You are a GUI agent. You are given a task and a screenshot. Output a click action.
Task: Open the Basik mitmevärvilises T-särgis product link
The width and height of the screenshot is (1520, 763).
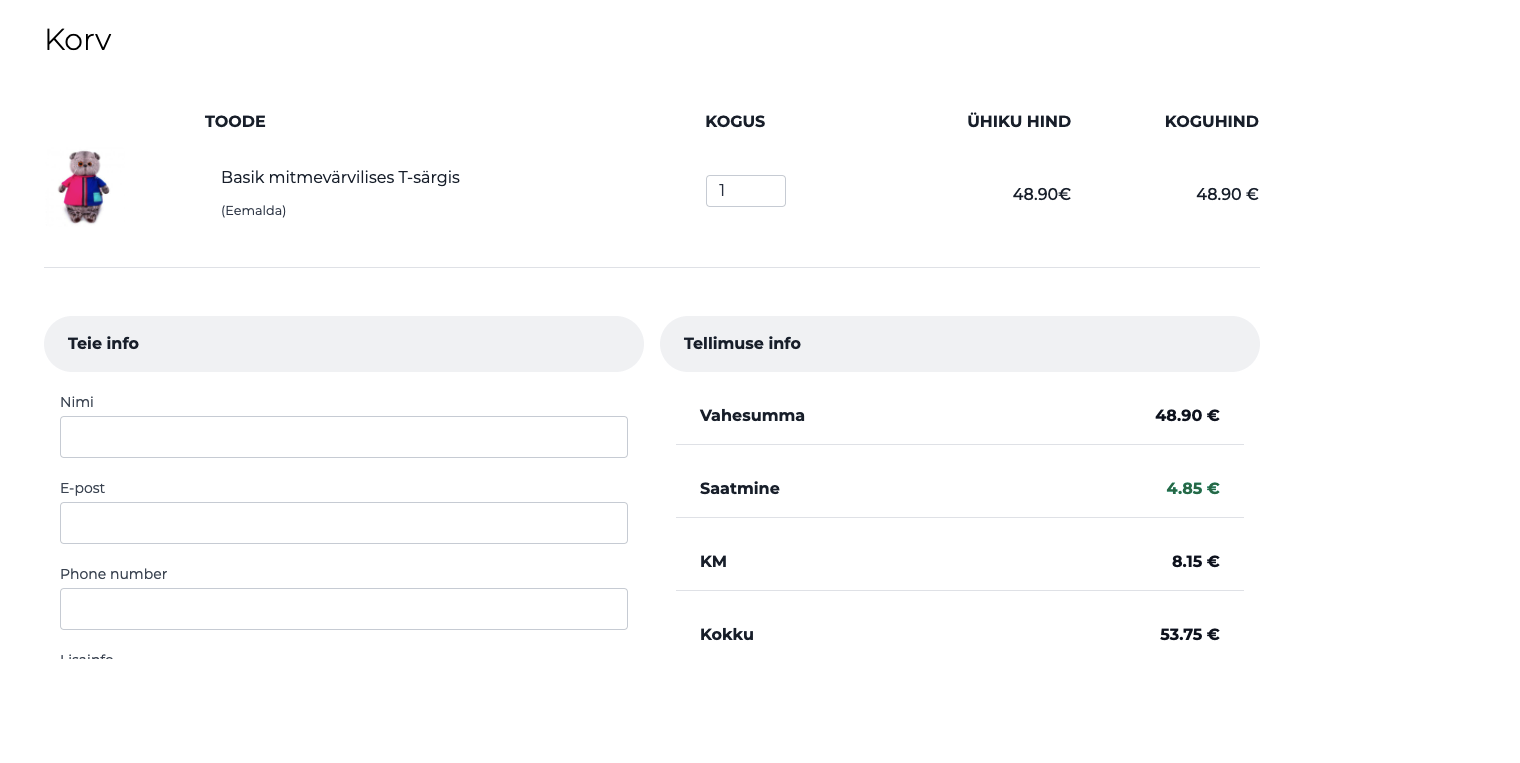click(340, 177)
